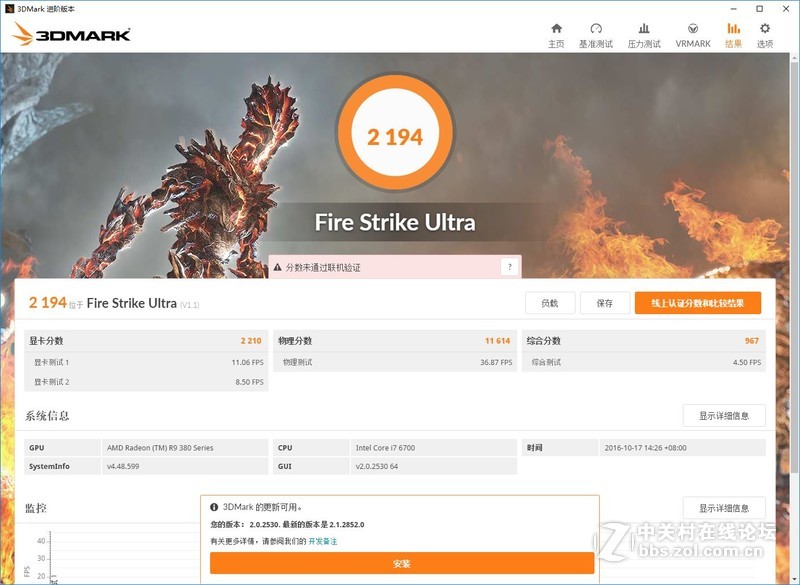Click the score not validated notice text
Image resolution: width=800 pixels, height=585 pixels.
(323, 267)
